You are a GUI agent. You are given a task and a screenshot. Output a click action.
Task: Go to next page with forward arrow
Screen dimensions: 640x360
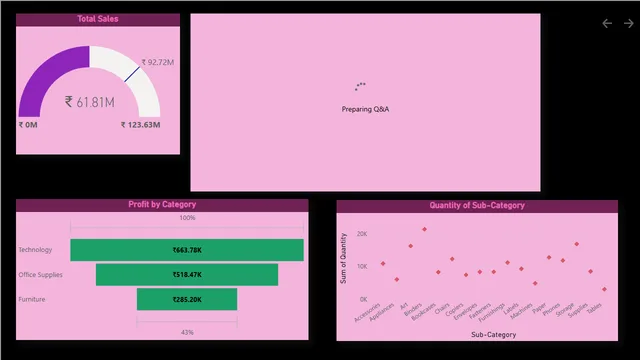(x=629, y=24)
